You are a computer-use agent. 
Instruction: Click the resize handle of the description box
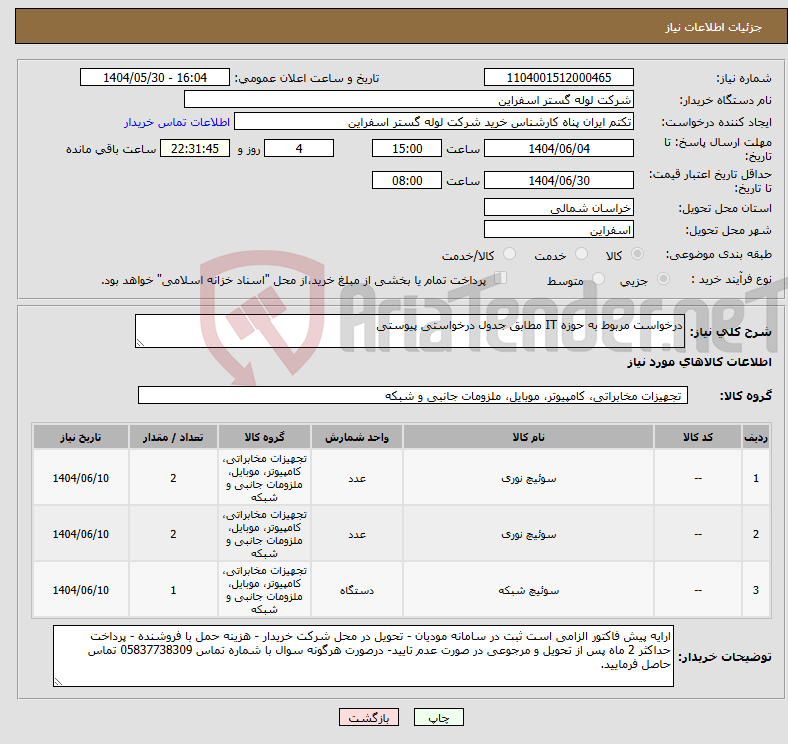click(140, 343)
